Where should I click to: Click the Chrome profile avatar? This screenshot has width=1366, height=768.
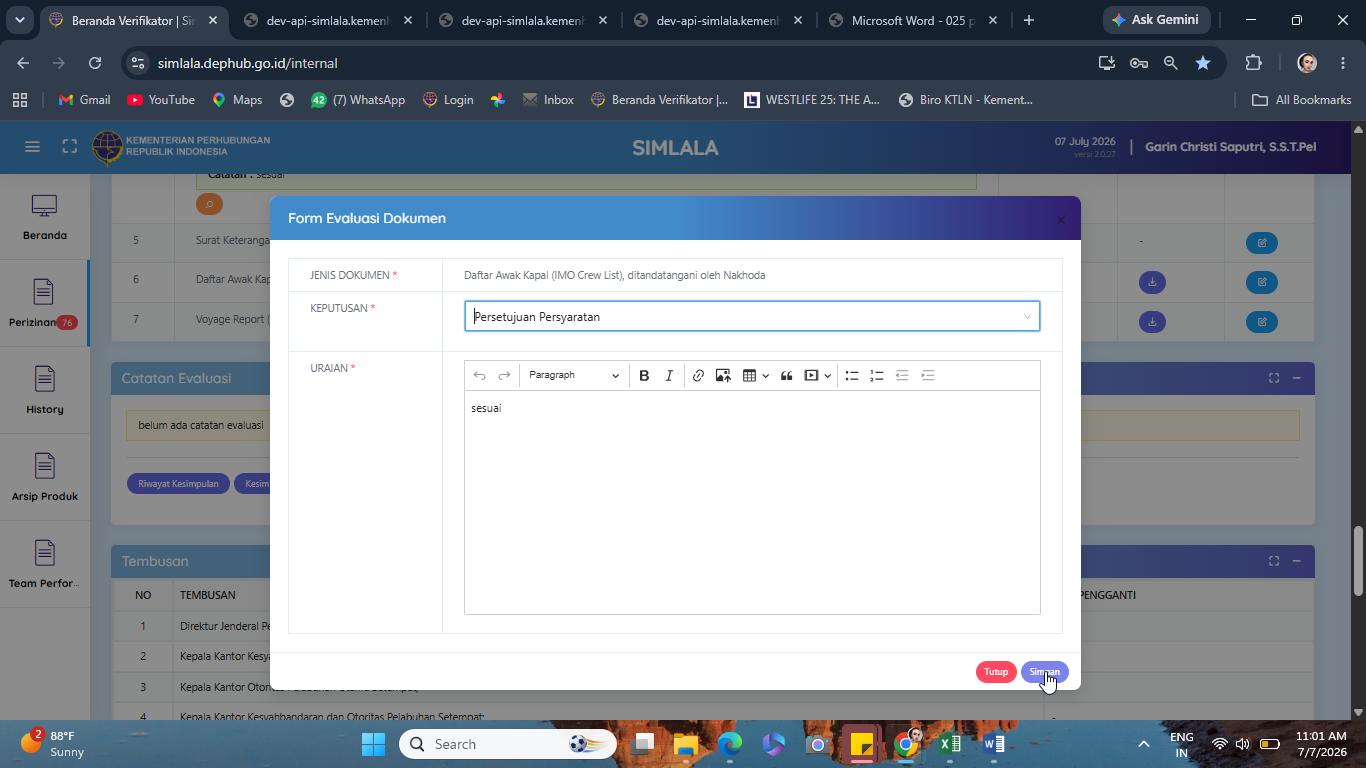[1306, 63]
